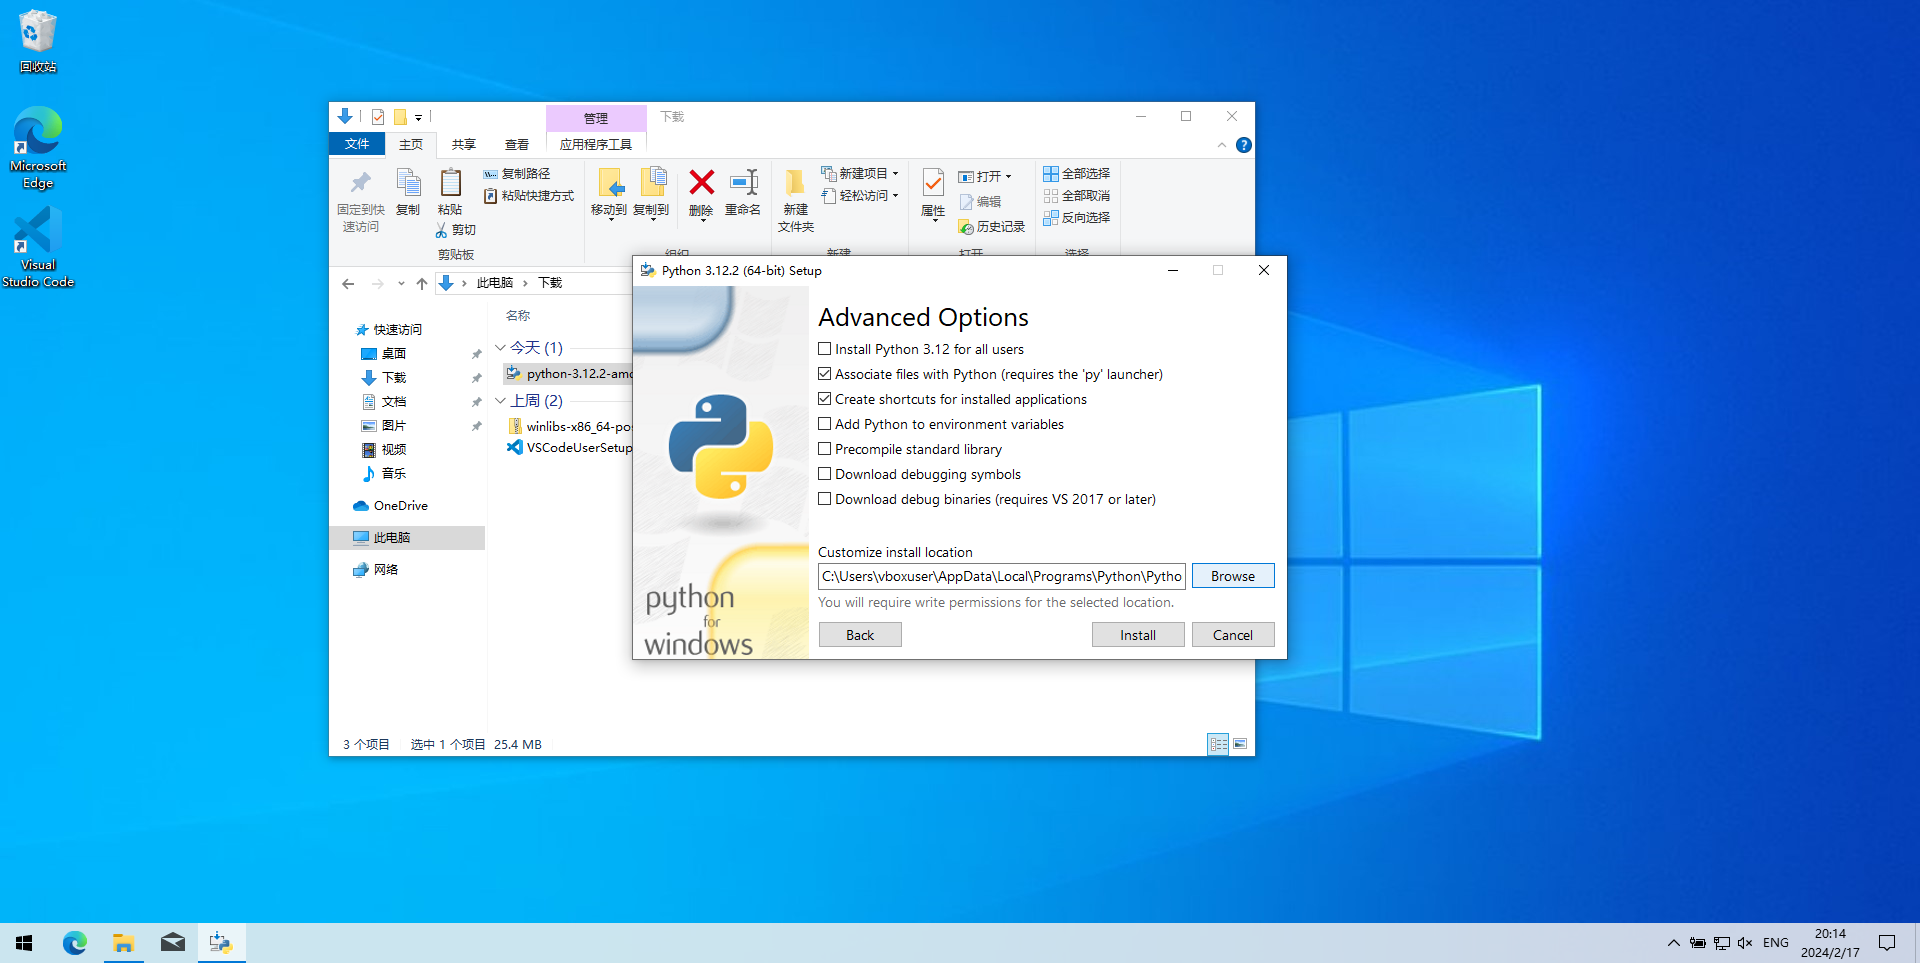Click the Explorer up directory arrow

point(422,284)
